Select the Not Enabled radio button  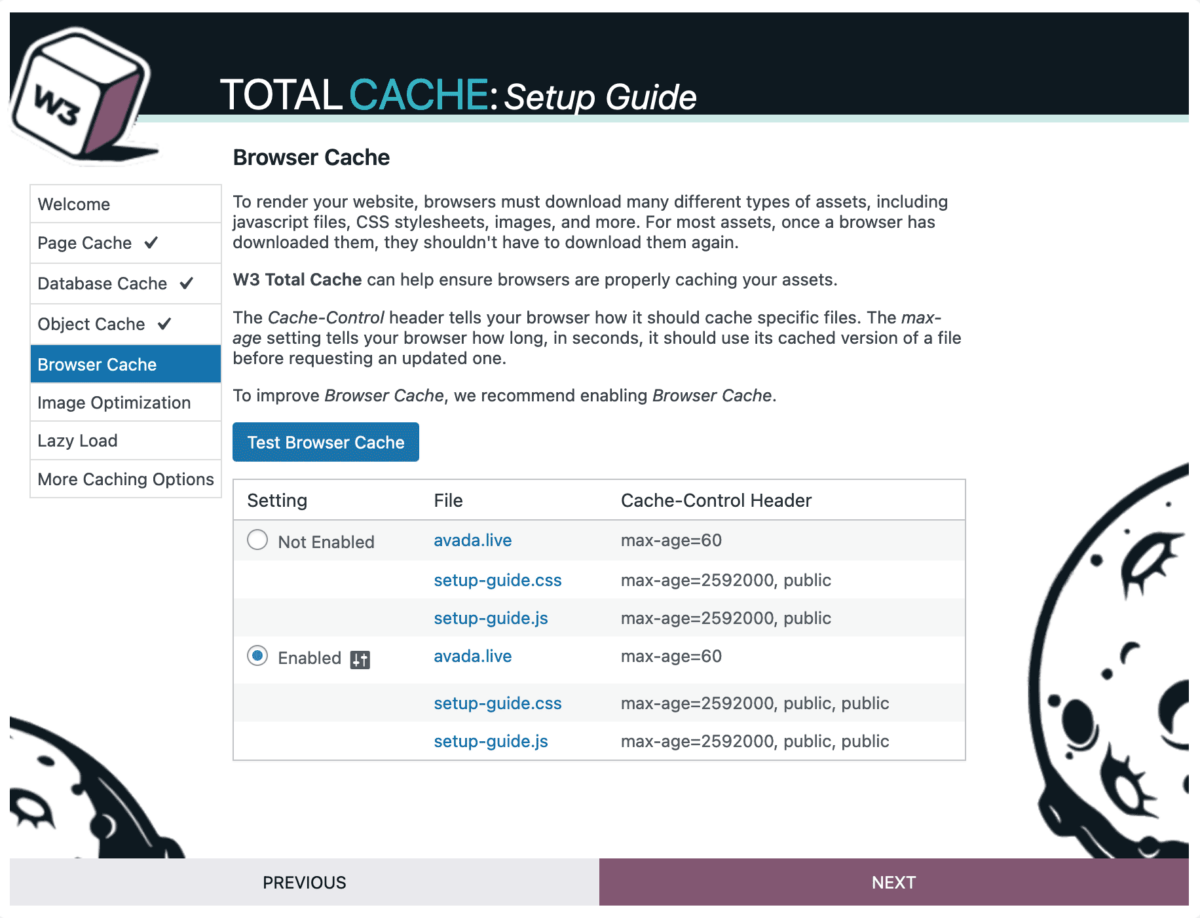click(257, 539)
